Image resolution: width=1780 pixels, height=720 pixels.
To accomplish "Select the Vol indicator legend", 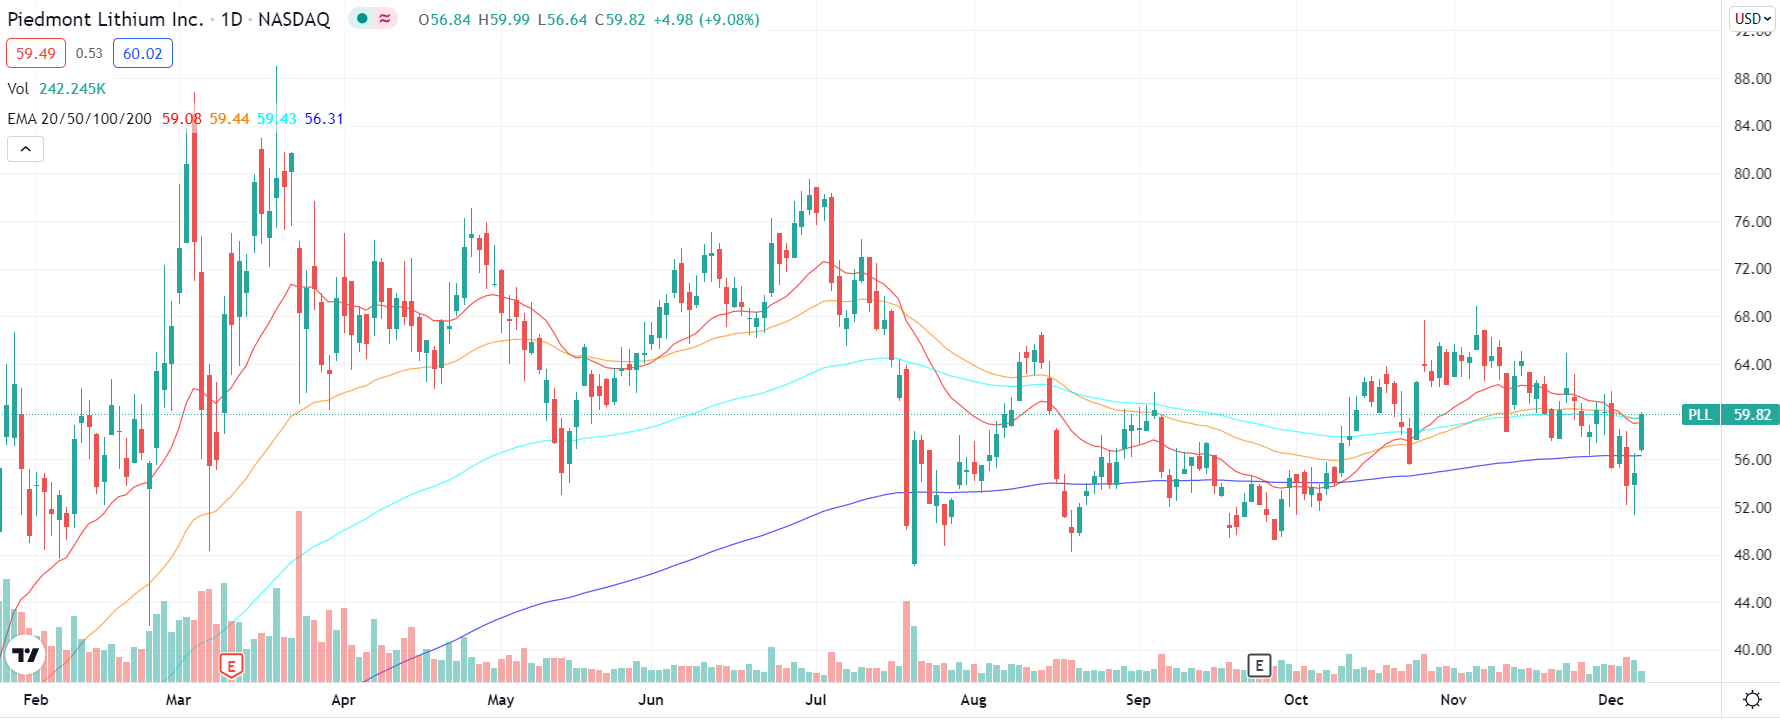I will point(18,89).
